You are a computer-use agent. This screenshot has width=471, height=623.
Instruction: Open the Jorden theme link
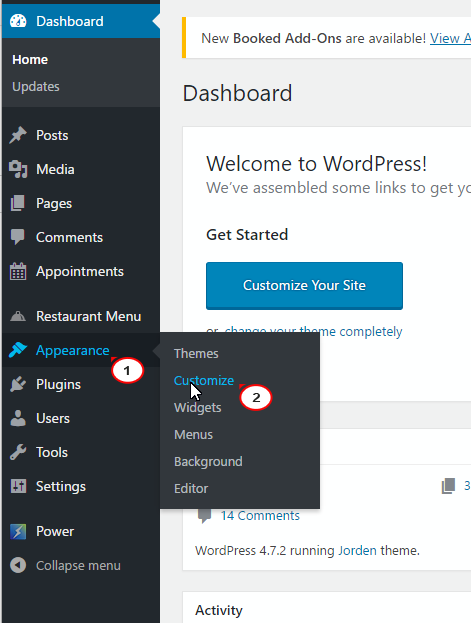[x=357, y=551]
